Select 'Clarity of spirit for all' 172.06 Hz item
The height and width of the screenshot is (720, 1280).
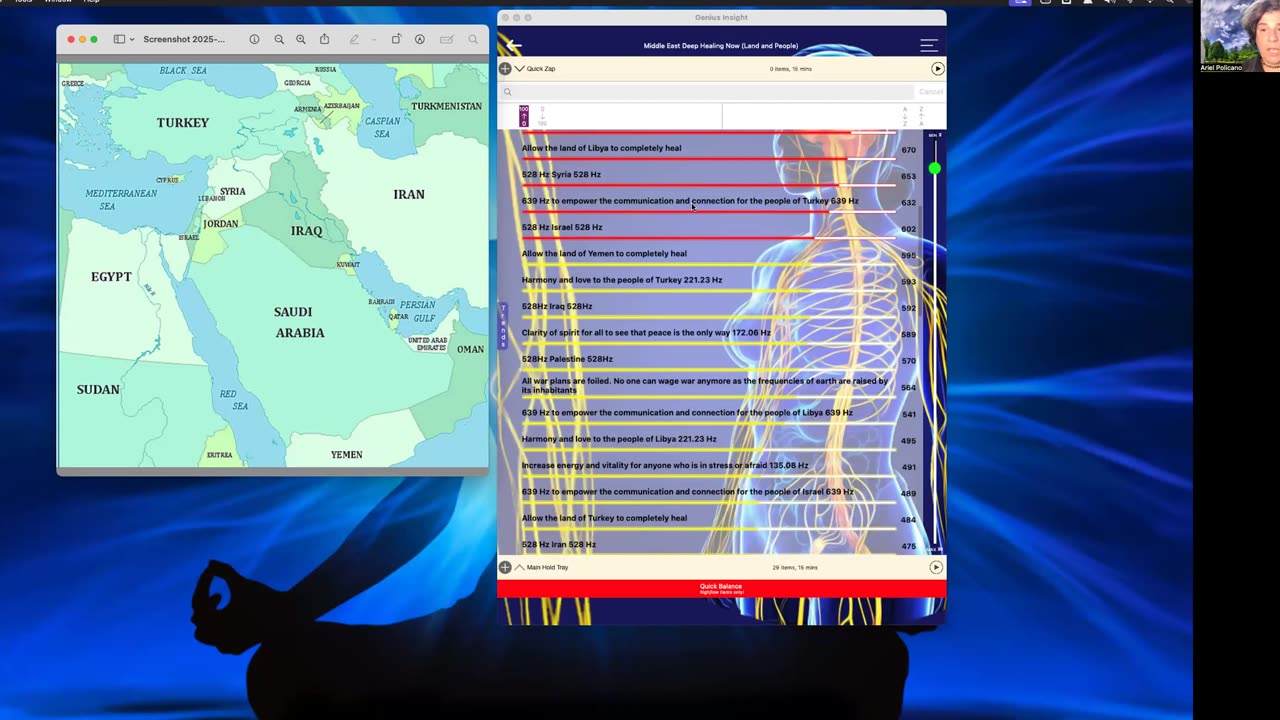pyautogui.click(x=646, y=333)
